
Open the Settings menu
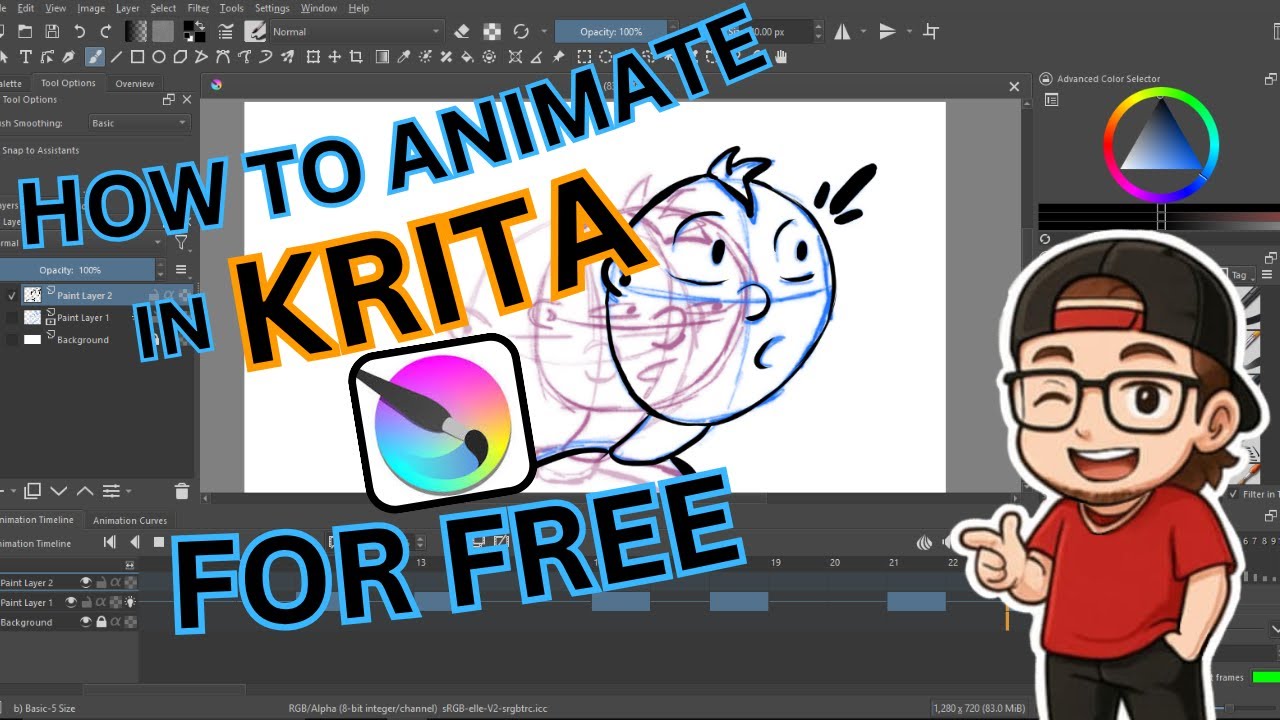(x=272, y=8)
